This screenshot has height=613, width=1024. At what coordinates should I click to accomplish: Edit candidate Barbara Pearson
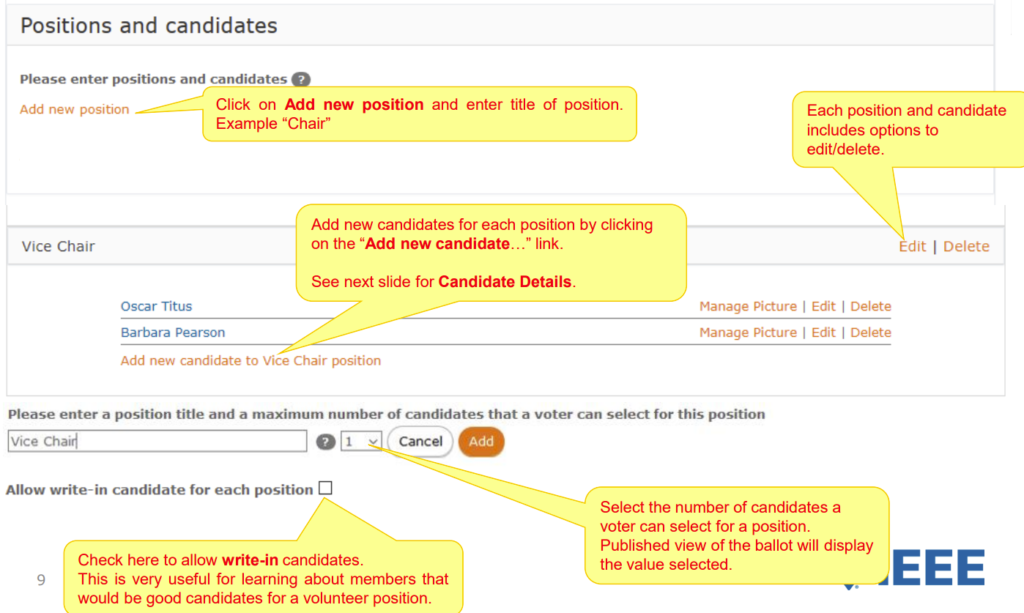[x=823, y=332]
